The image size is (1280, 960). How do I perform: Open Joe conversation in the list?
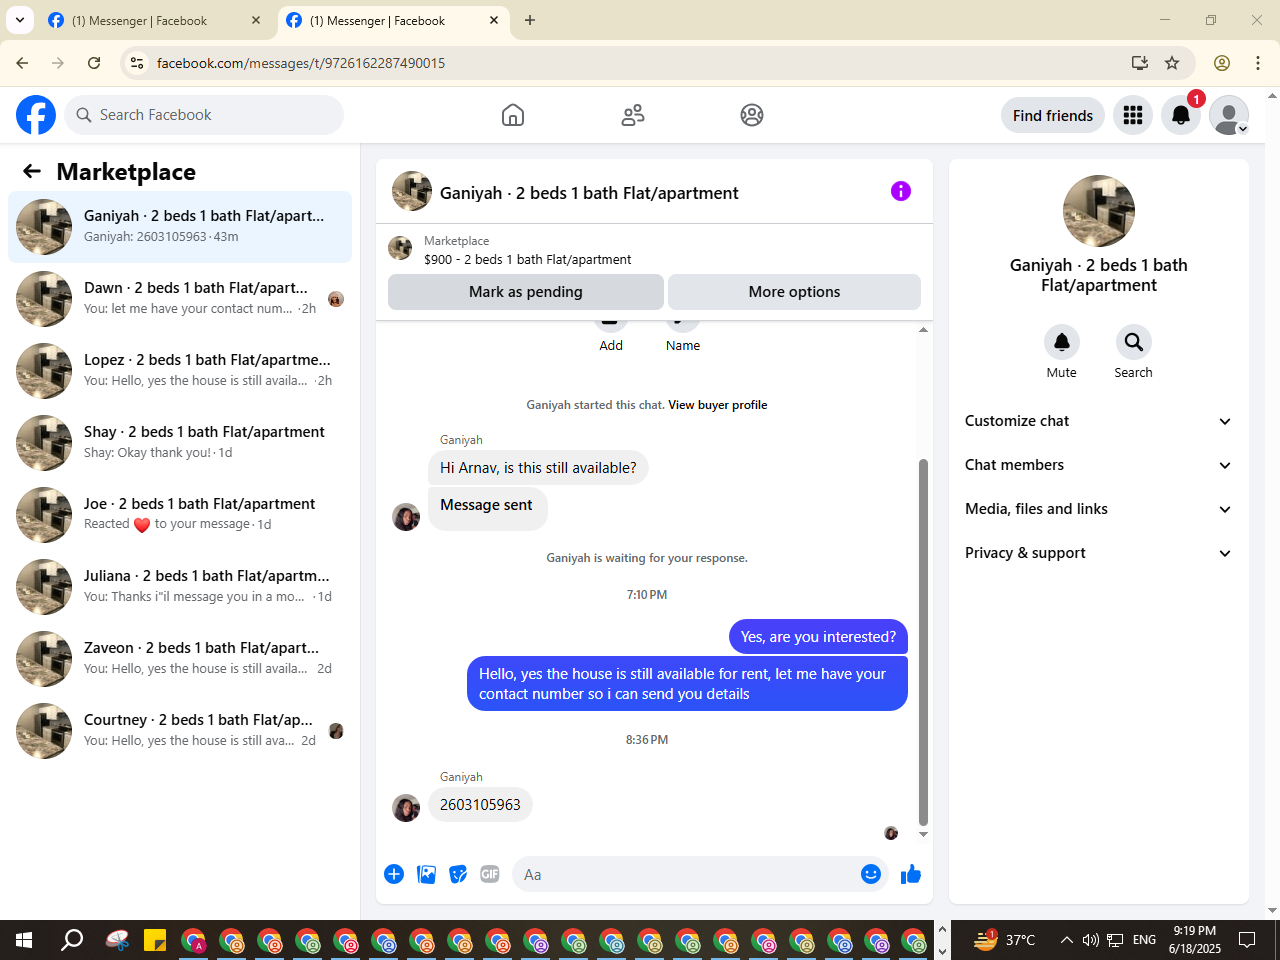tap(180, 515)
